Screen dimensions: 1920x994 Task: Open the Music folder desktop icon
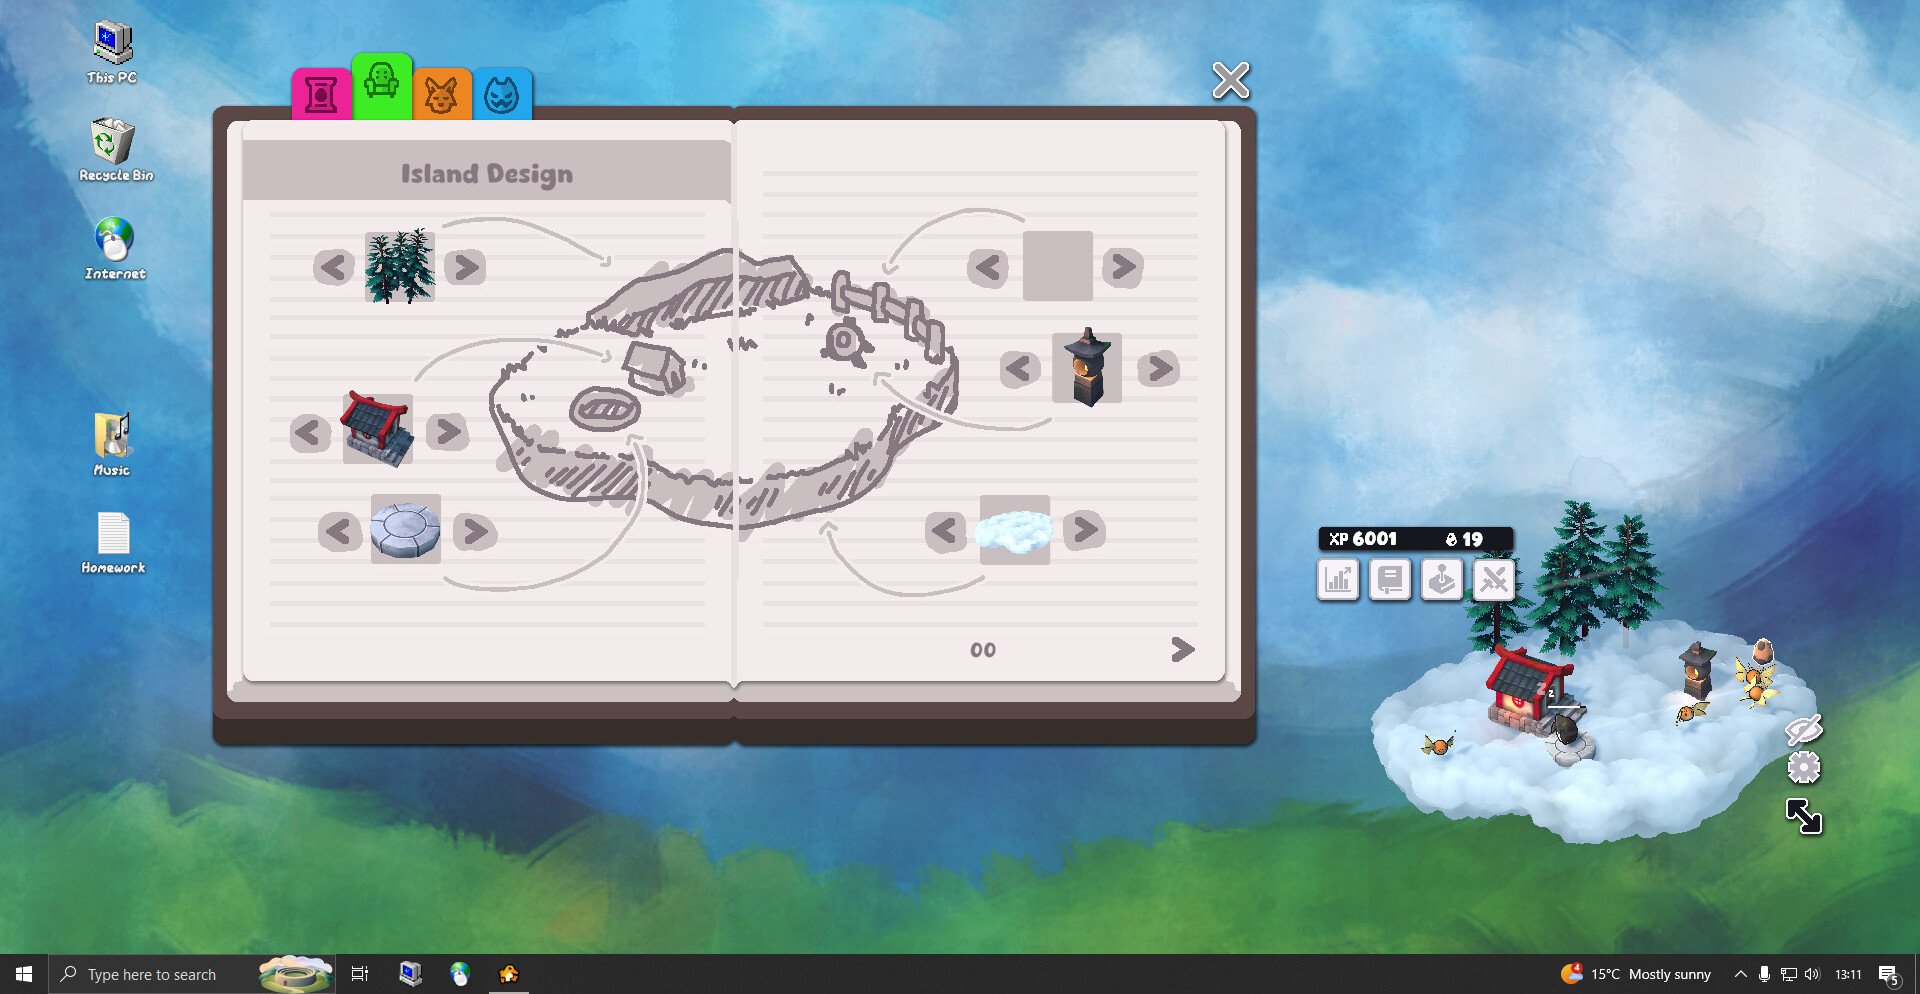coord(112,444)
